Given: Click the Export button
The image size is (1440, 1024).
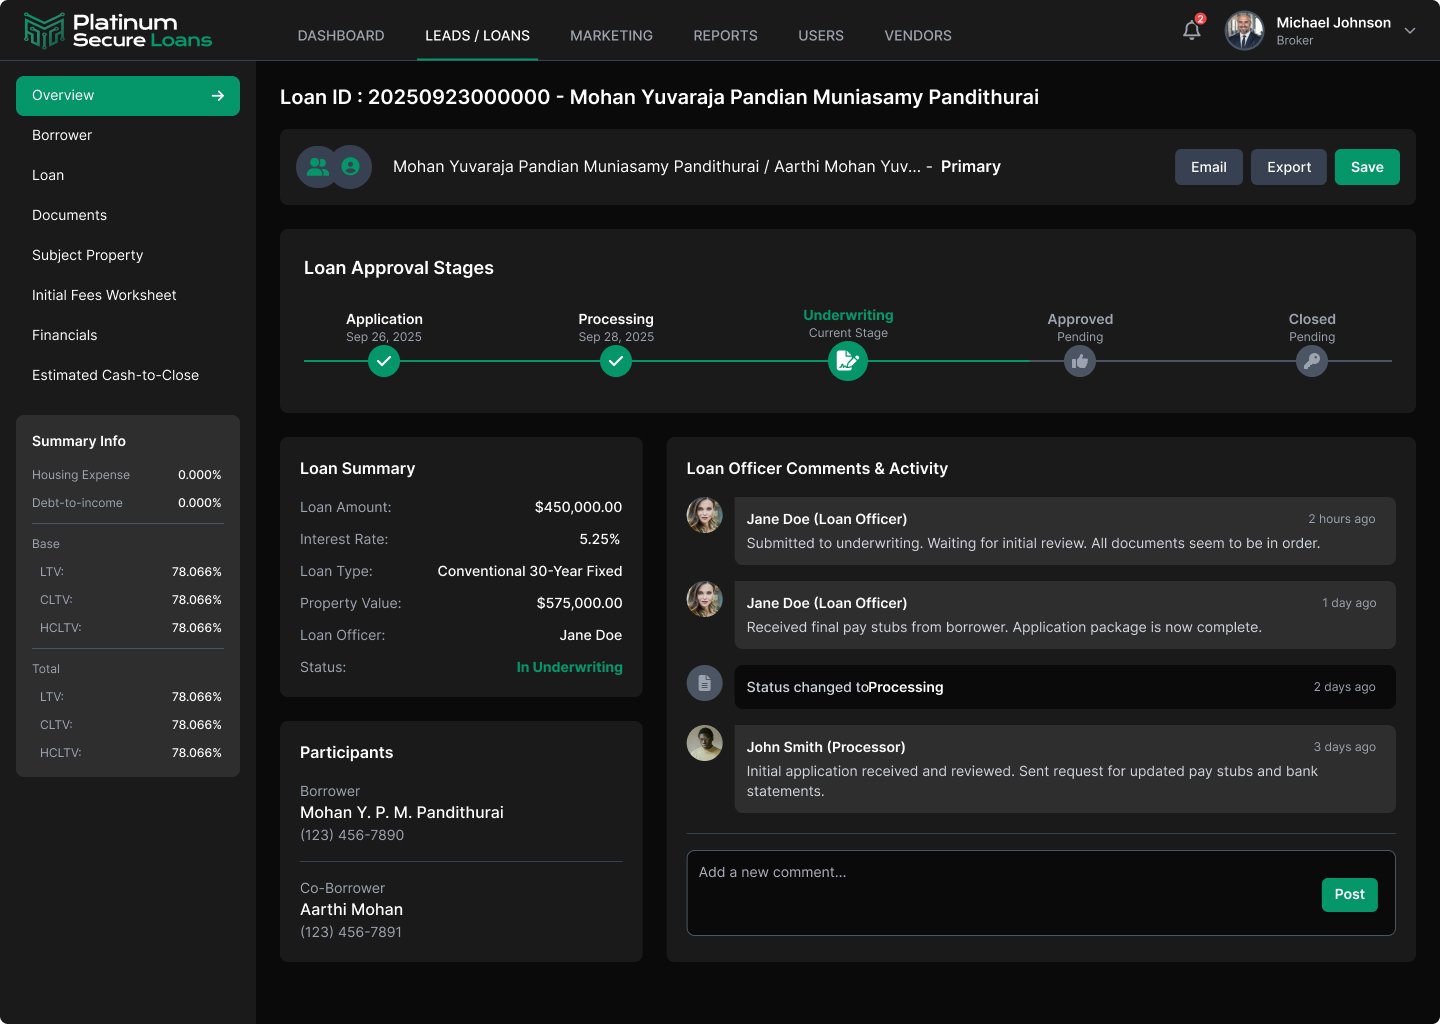Looking at the screenshot, I should coord(1289,167).
